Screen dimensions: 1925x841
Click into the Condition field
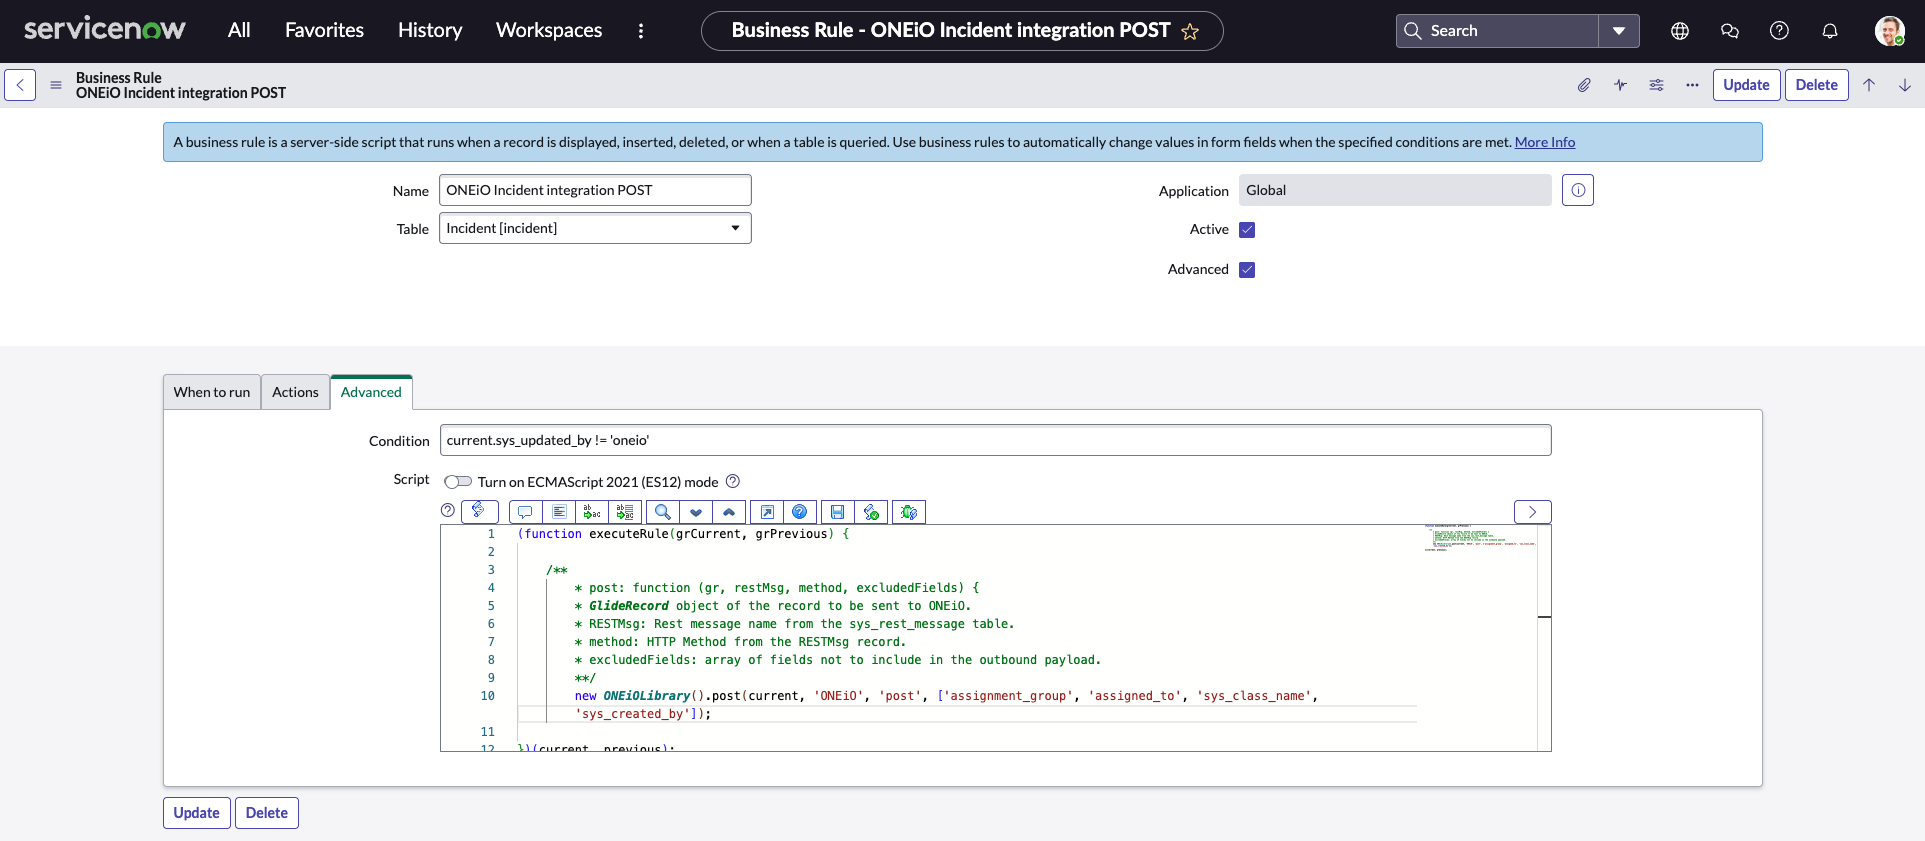[x=995, y=440]
